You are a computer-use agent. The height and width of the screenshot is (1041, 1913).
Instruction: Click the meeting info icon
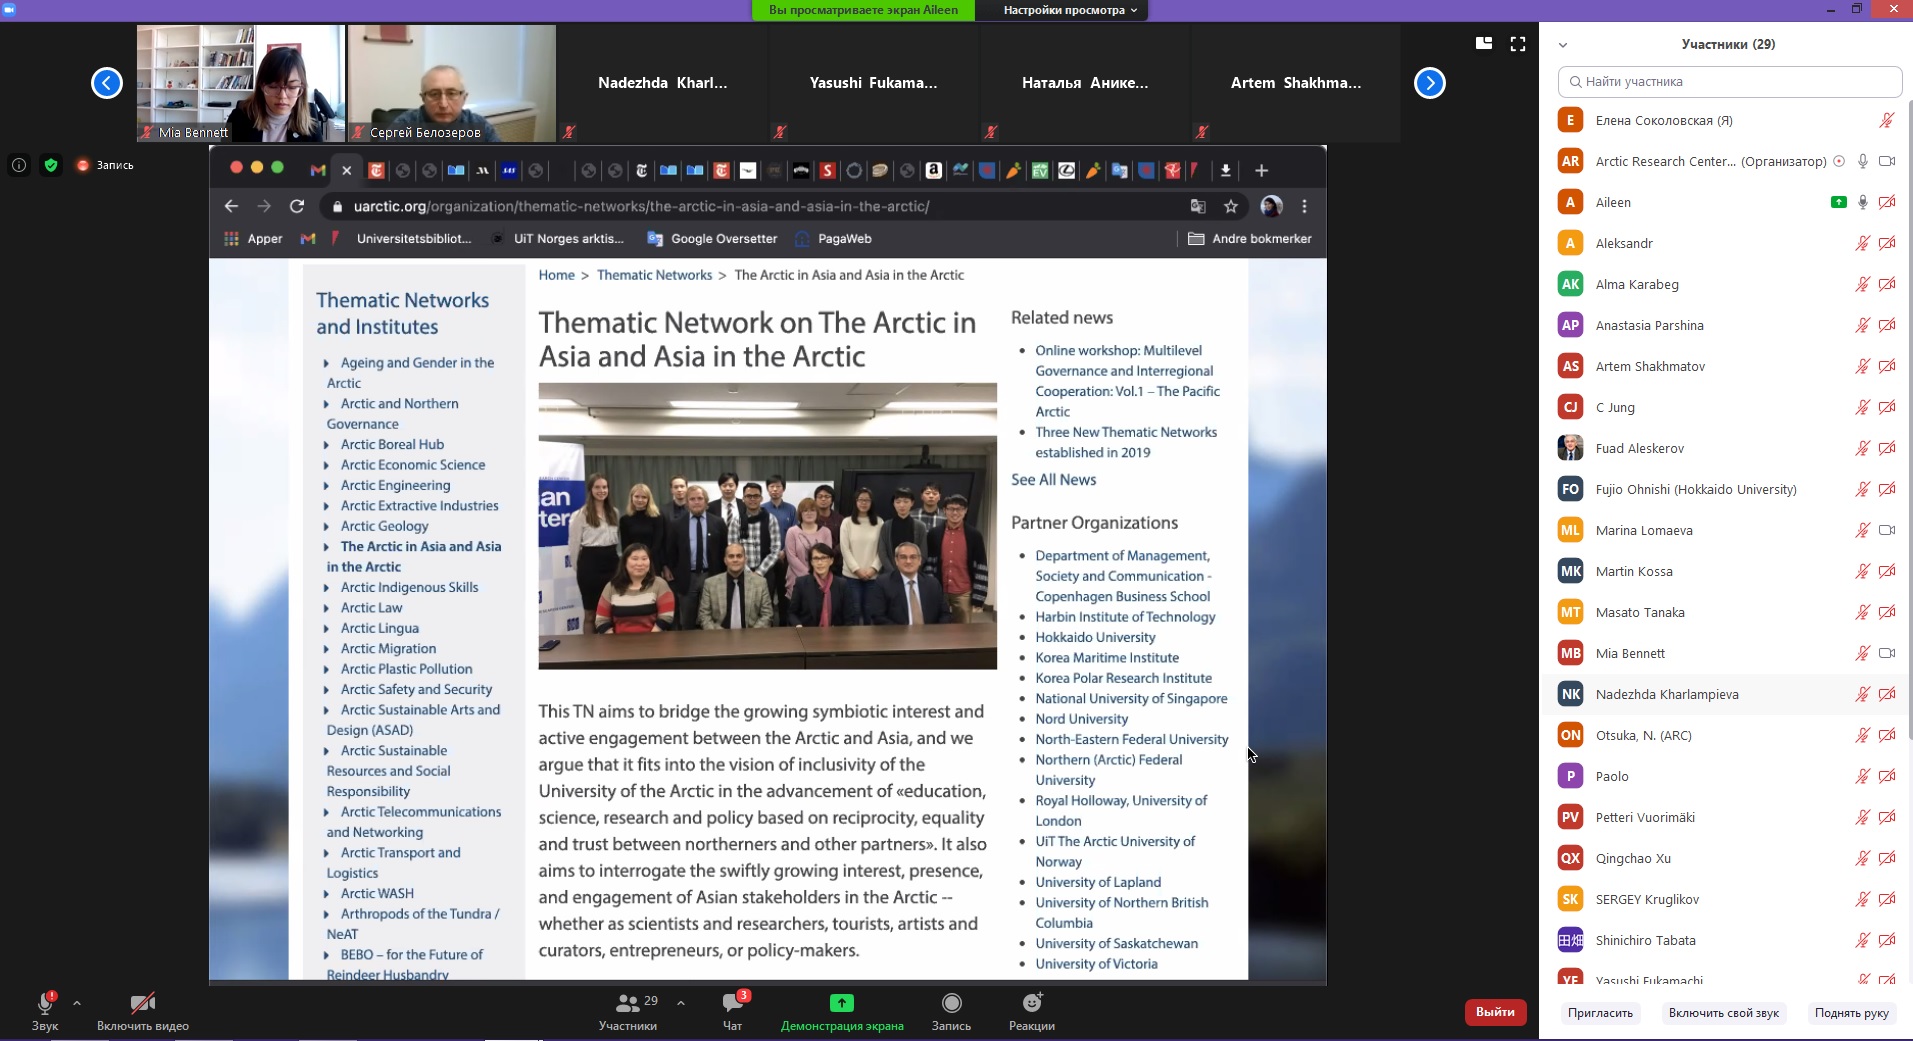(19, 165)
